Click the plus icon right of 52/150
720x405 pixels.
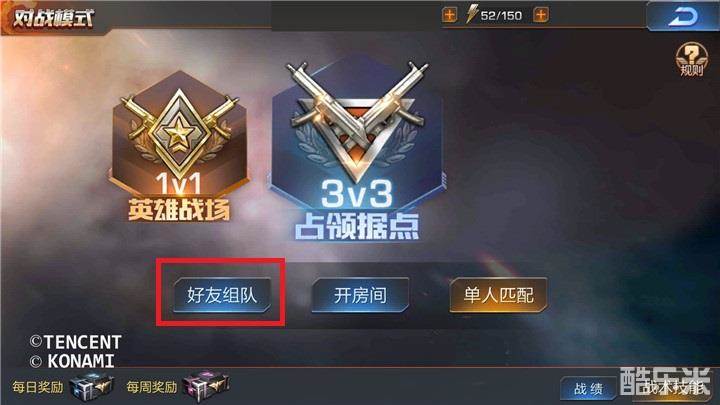pos(541,15)
